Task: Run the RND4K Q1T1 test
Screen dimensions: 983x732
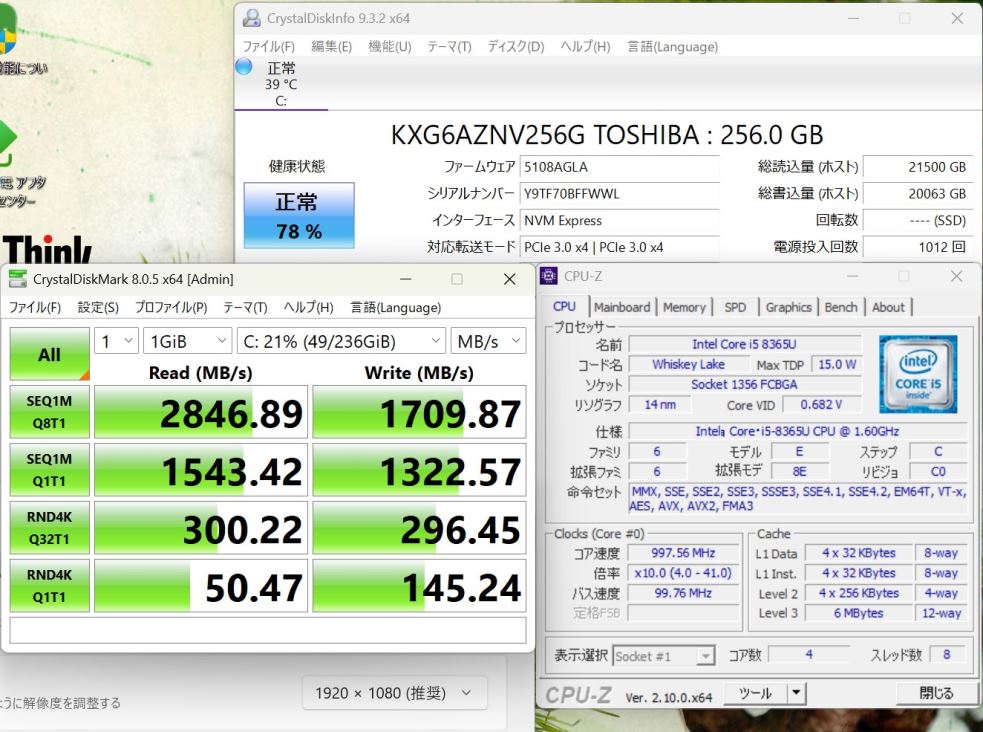Action: (50, 585)
